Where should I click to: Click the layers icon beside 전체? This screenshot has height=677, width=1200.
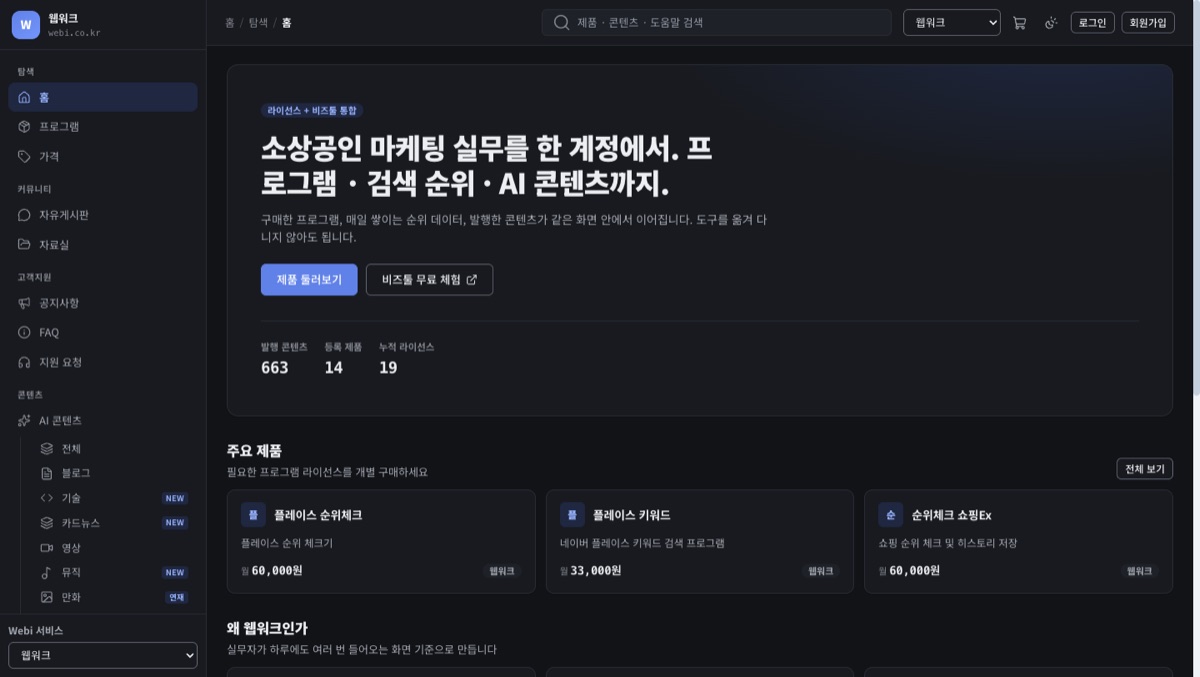[x=46, y=449]
